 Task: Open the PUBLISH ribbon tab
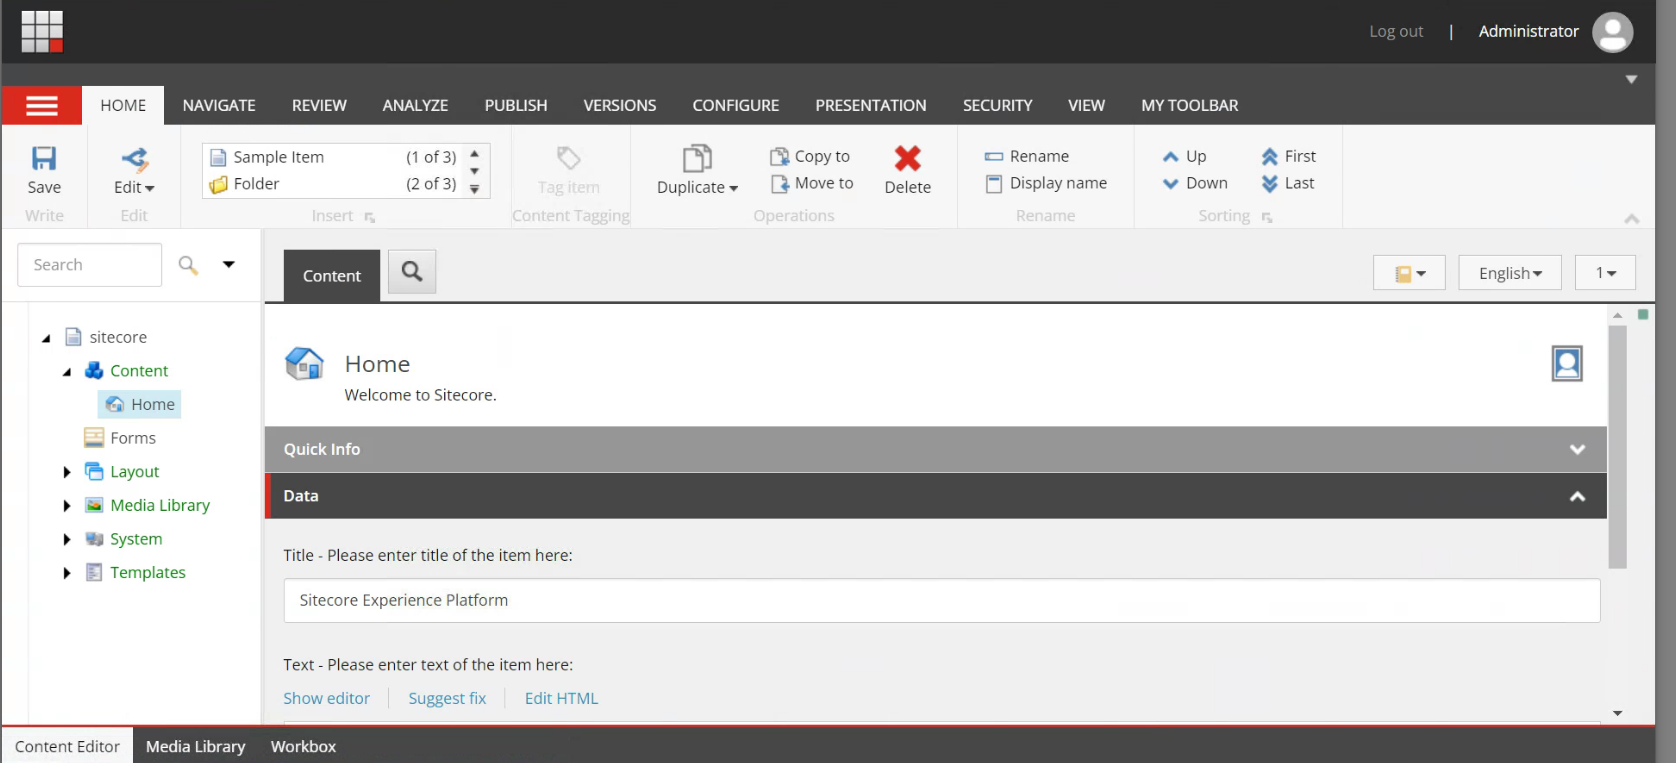[516, 105]
